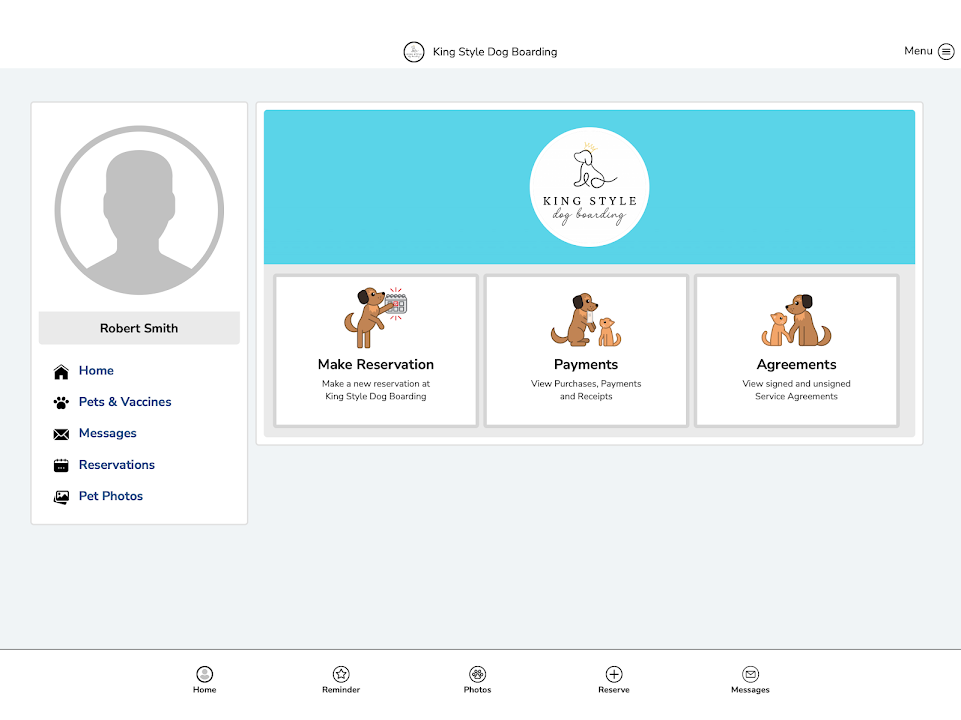961x720 pixels.
Task: Click the envelope icon beside Messages
Action: (61, 434)
